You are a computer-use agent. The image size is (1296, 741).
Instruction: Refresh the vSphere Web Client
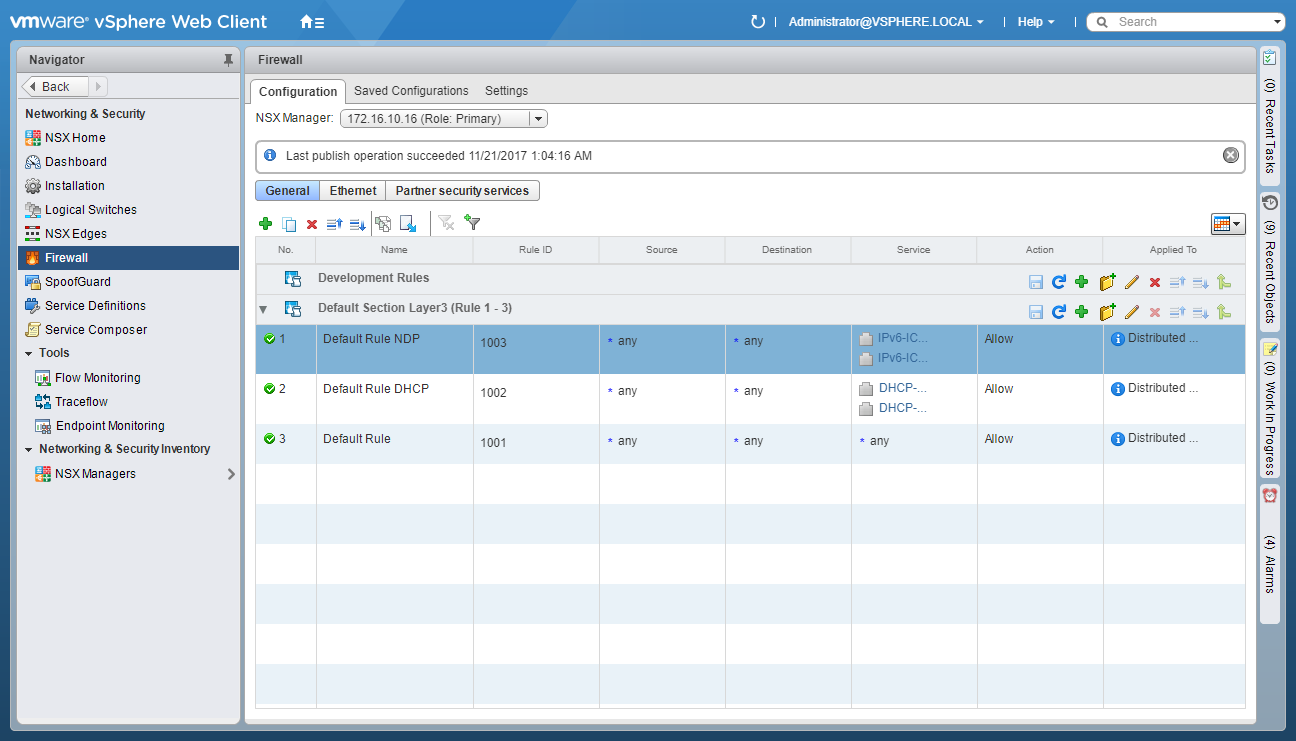click(757, 22)
